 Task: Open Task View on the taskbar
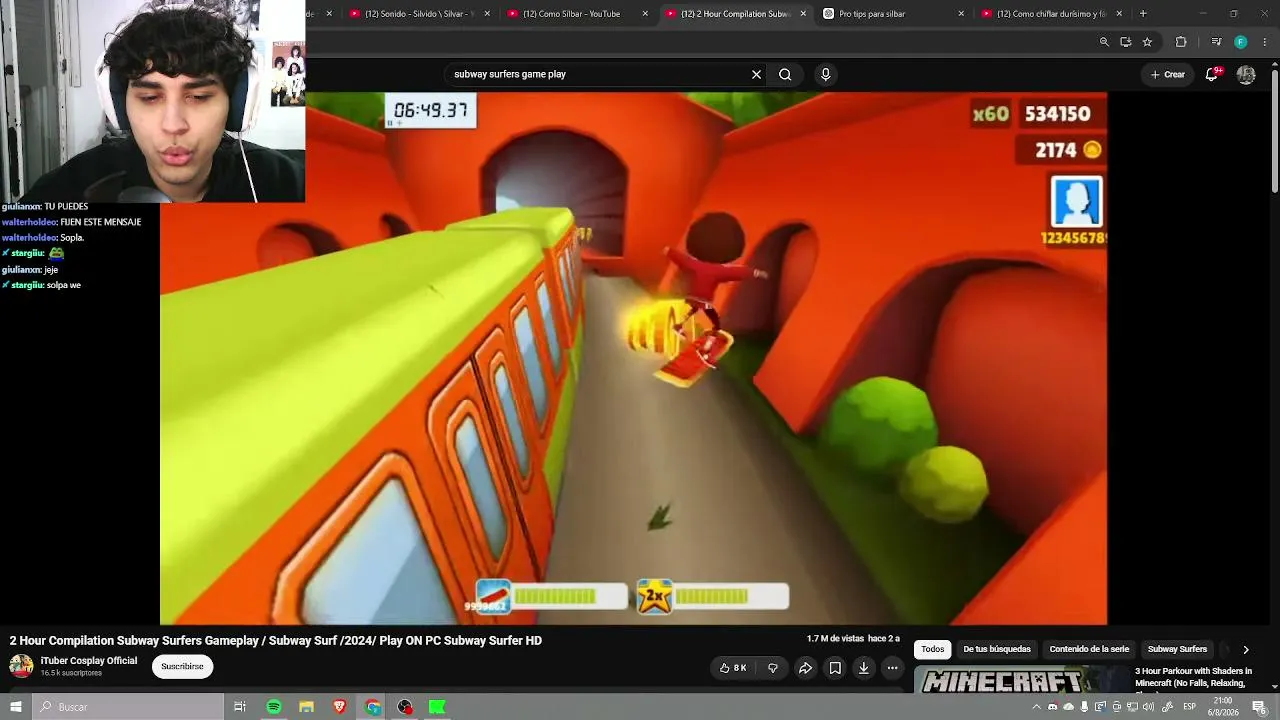[x=240, y=707]
